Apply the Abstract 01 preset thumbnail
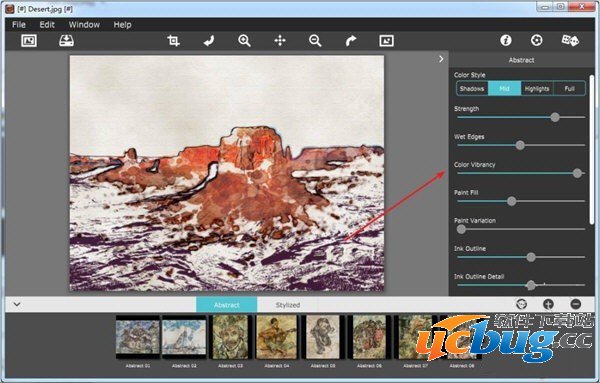This screenshot has width=600, height=383. [x=138, y=337]
